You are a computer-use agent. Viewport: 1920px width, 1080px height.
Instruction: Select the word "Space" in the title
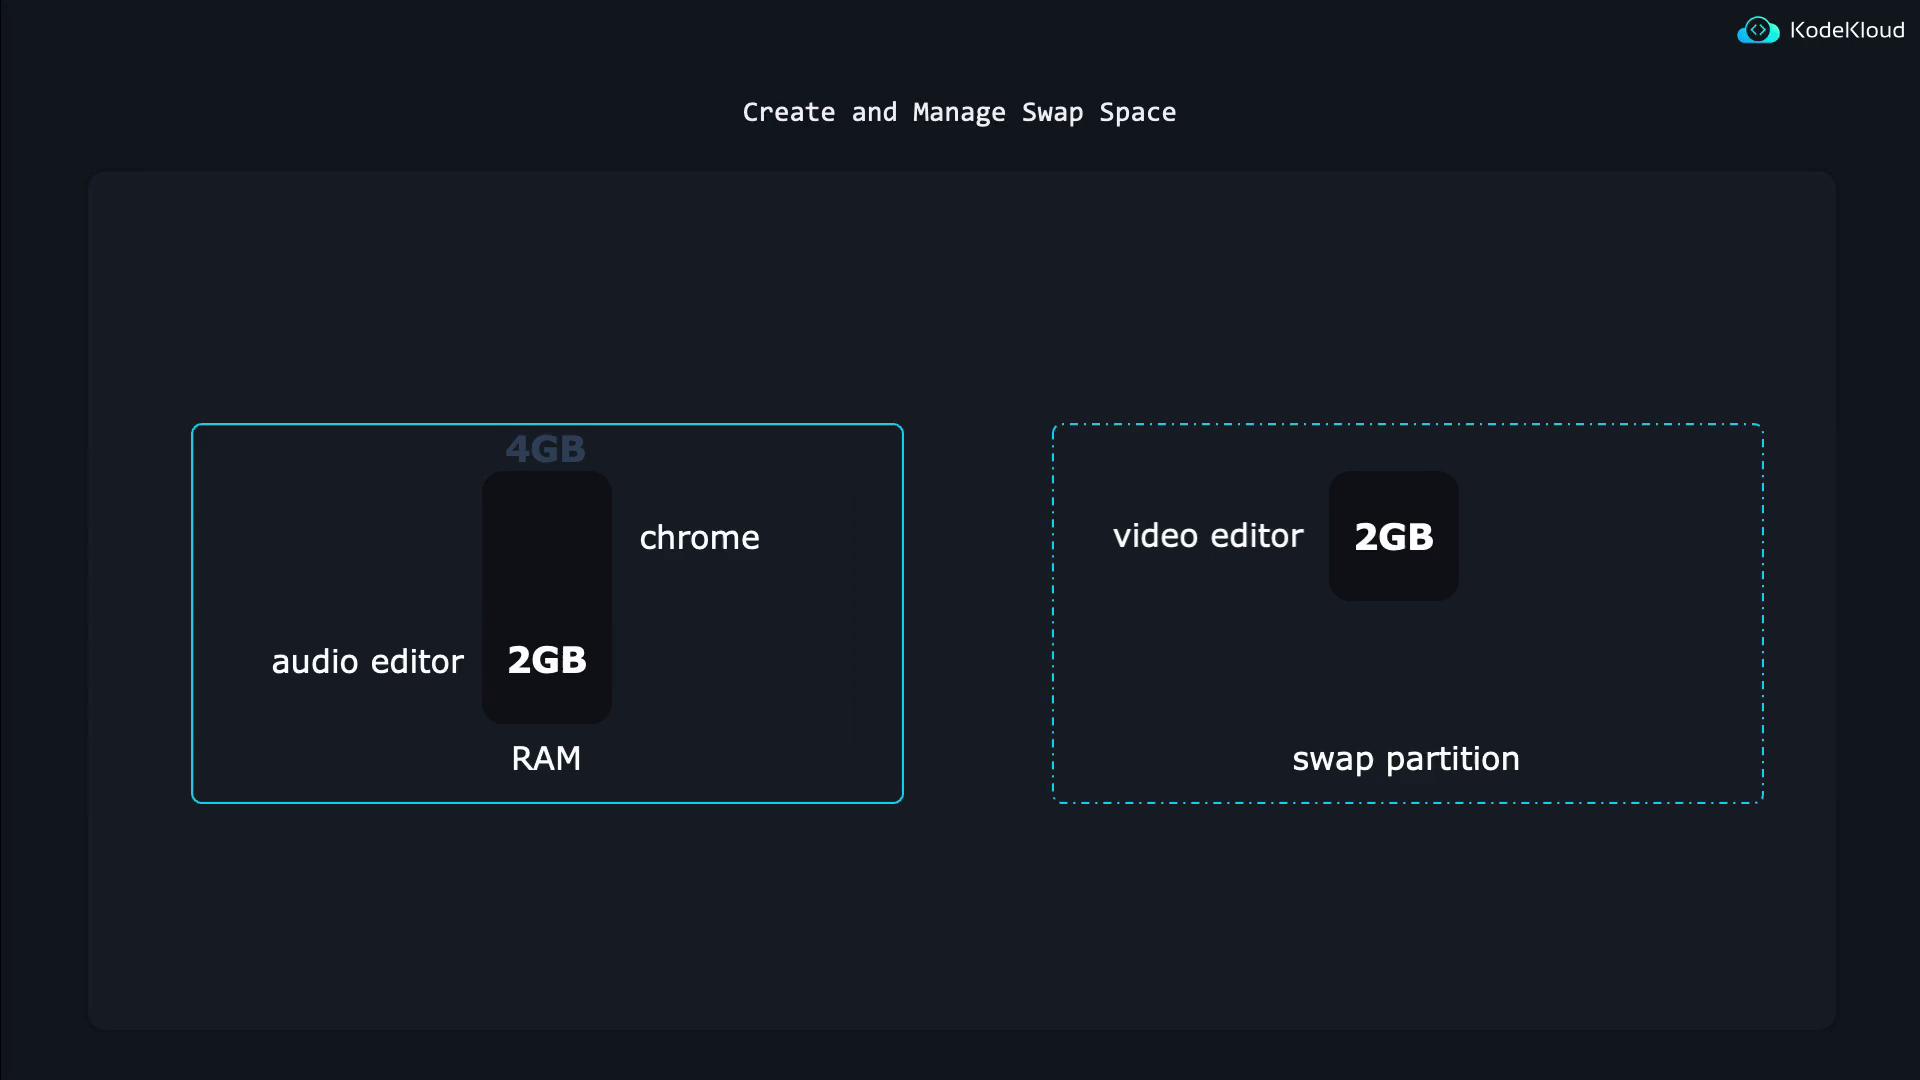[1137, 112]
